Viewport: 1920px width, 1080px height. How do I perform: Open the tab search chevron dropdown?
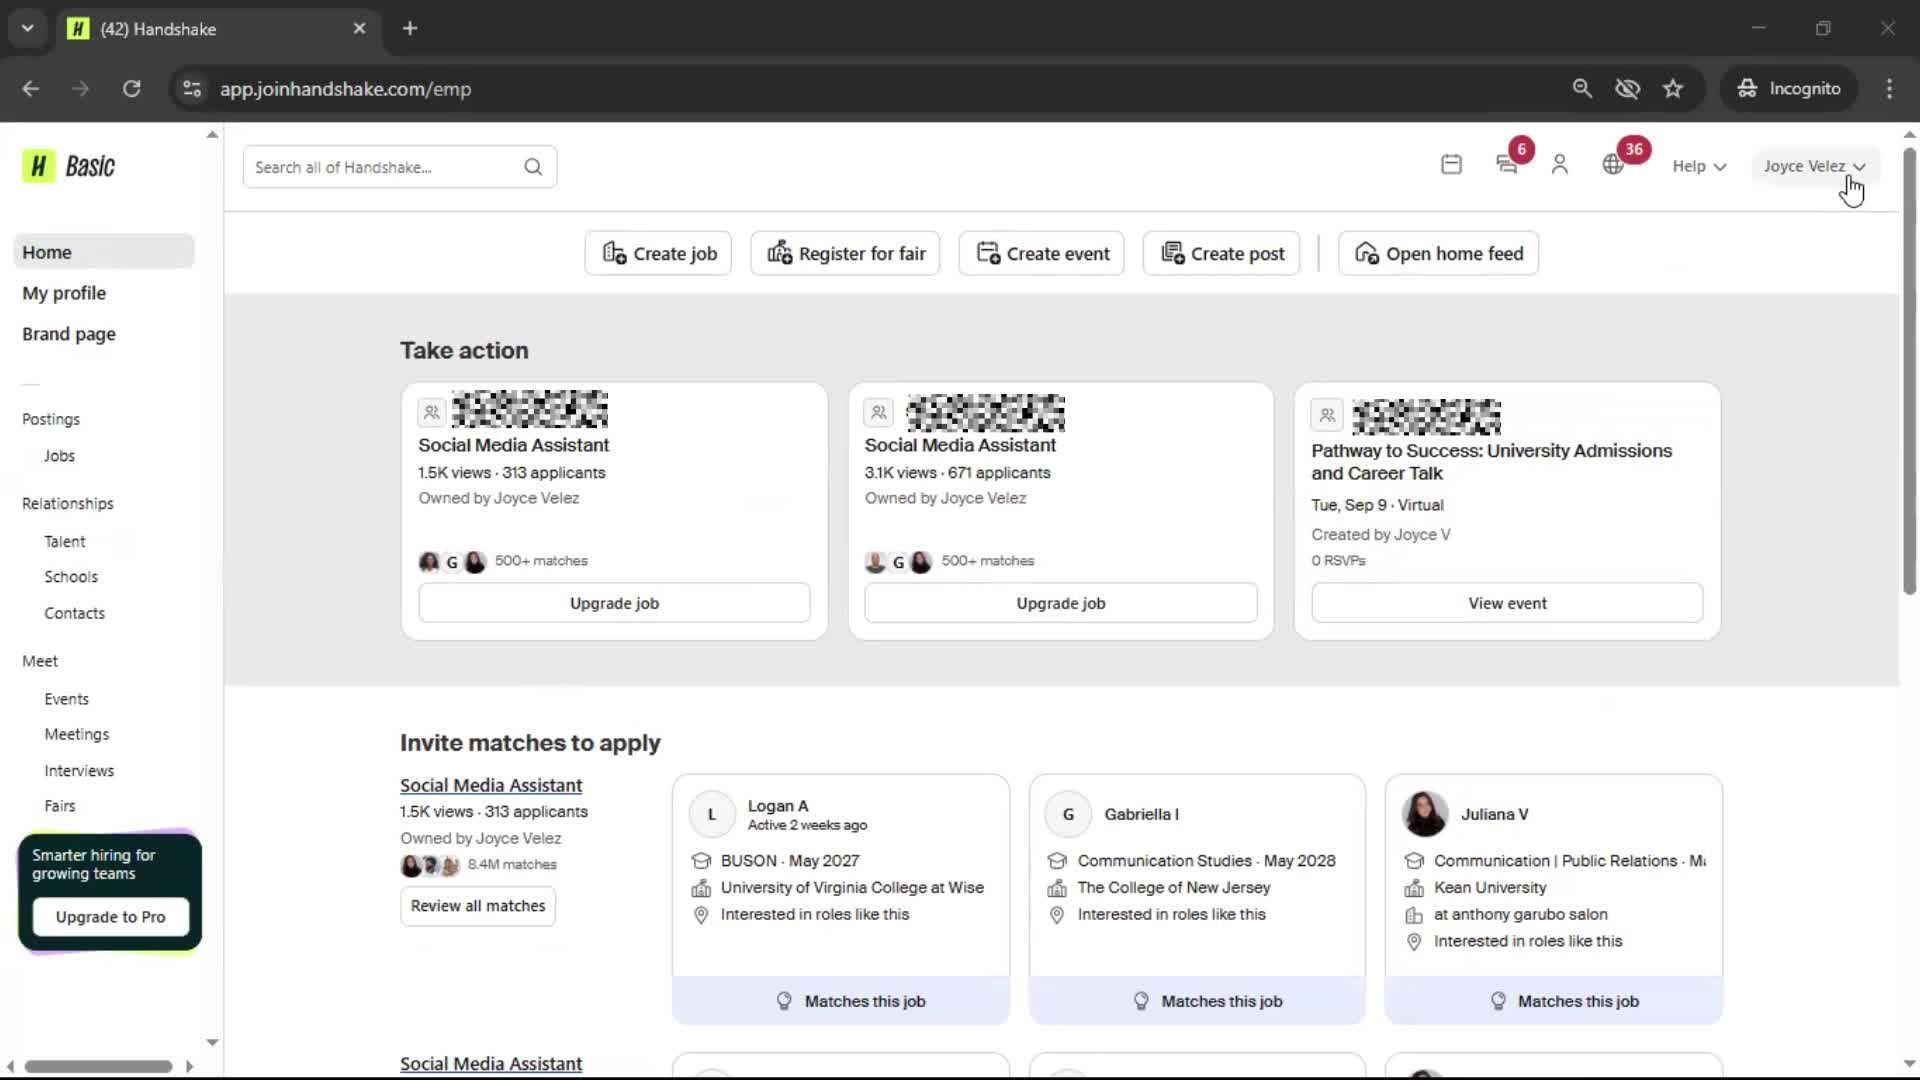click(x=27, y=28)
